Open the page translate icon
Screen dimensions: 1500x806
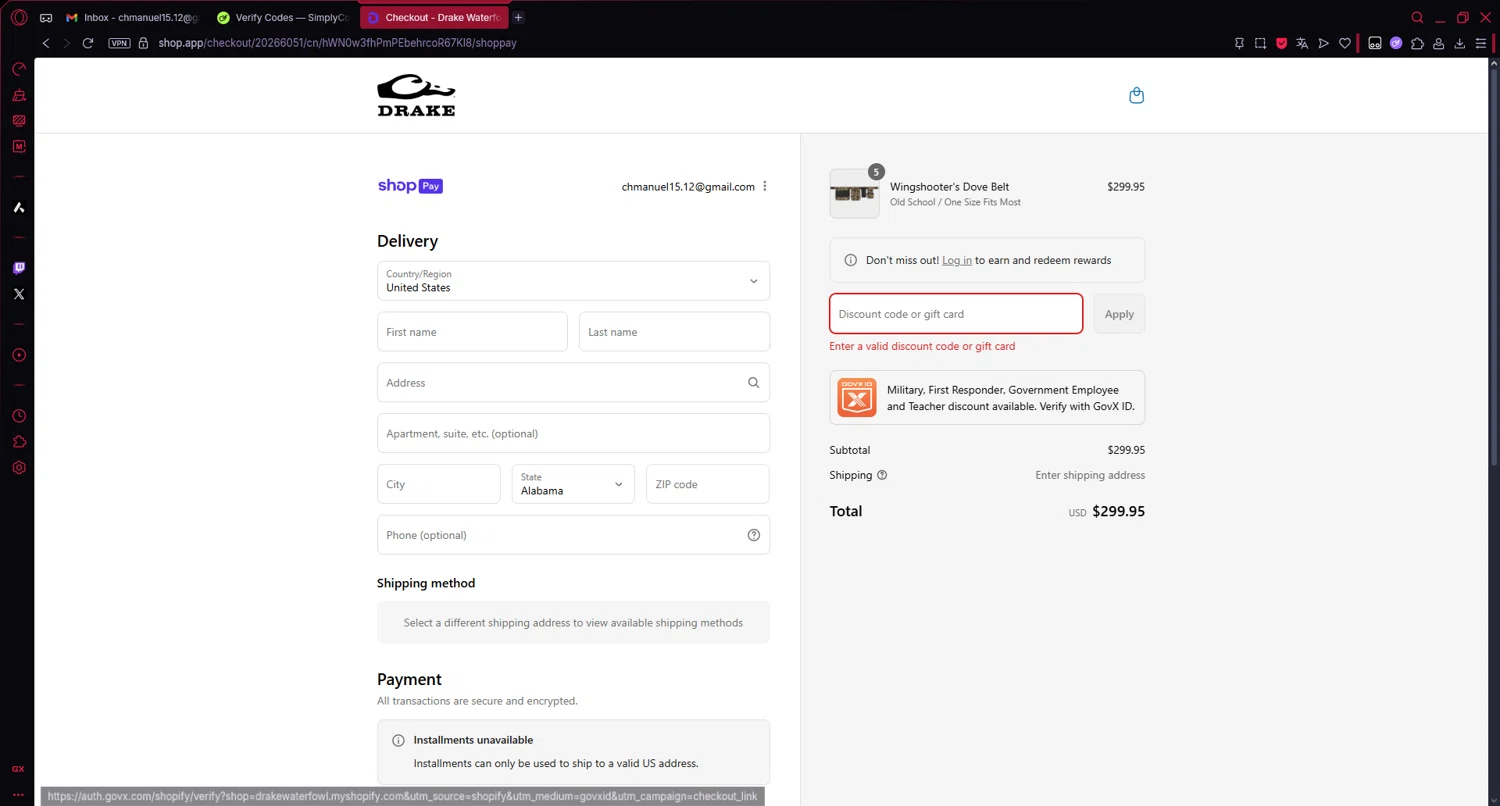1302,43
